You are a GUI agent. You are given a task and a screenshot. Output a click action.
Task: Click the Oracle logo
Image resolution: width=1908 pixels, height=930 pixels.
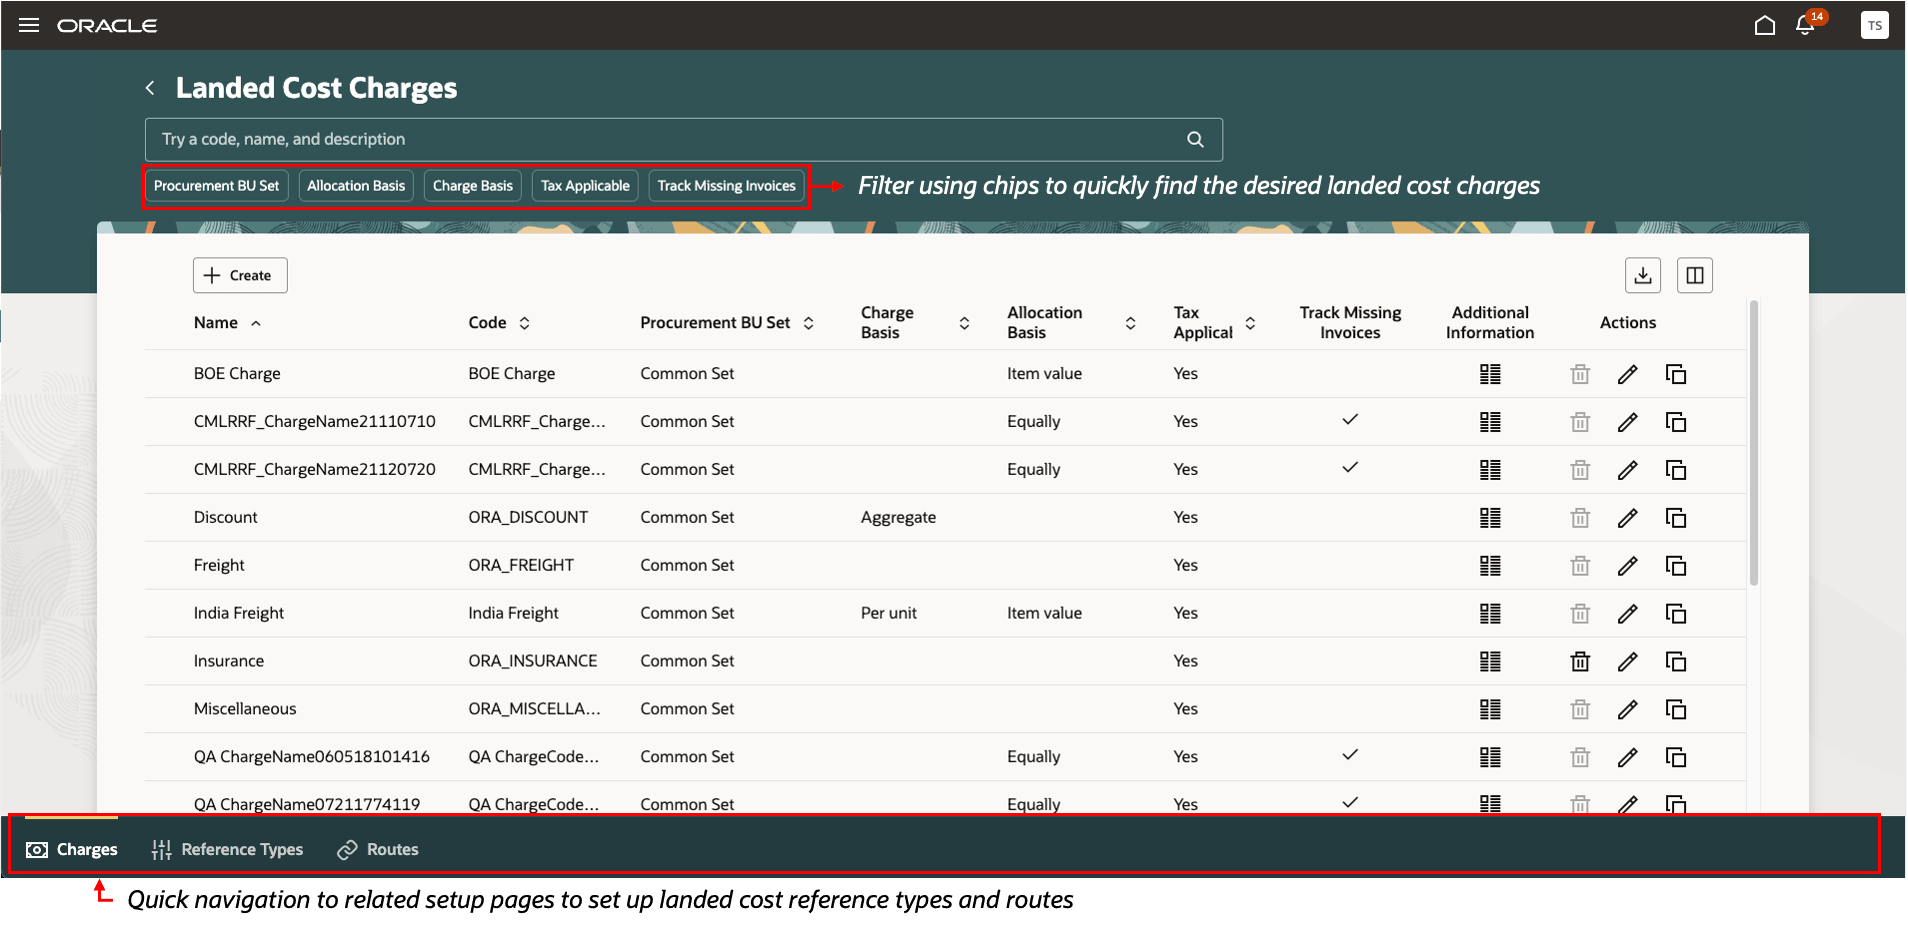pyautogui.click(x=107, y=25)
